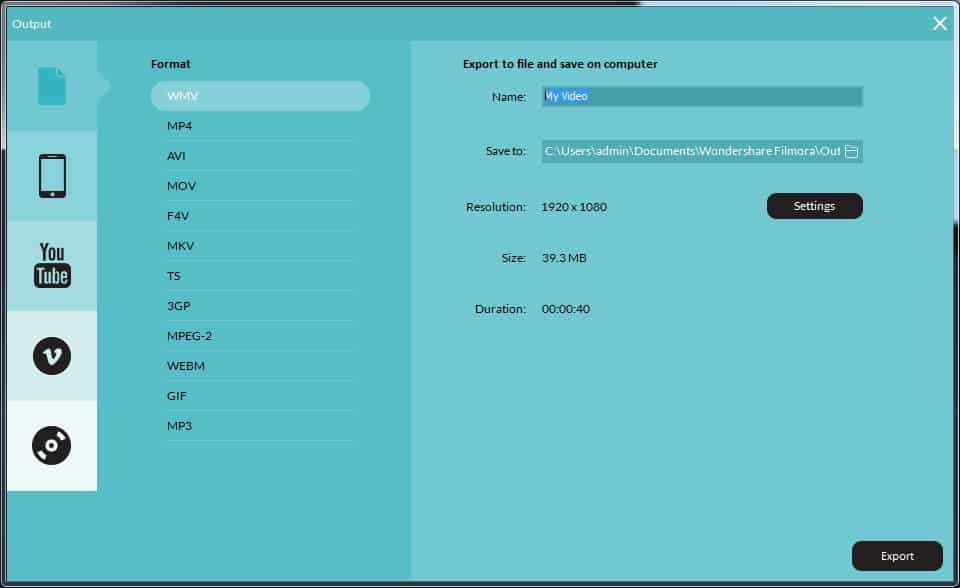Open the file format export tab
960x588 pixels.
(52, 86)
